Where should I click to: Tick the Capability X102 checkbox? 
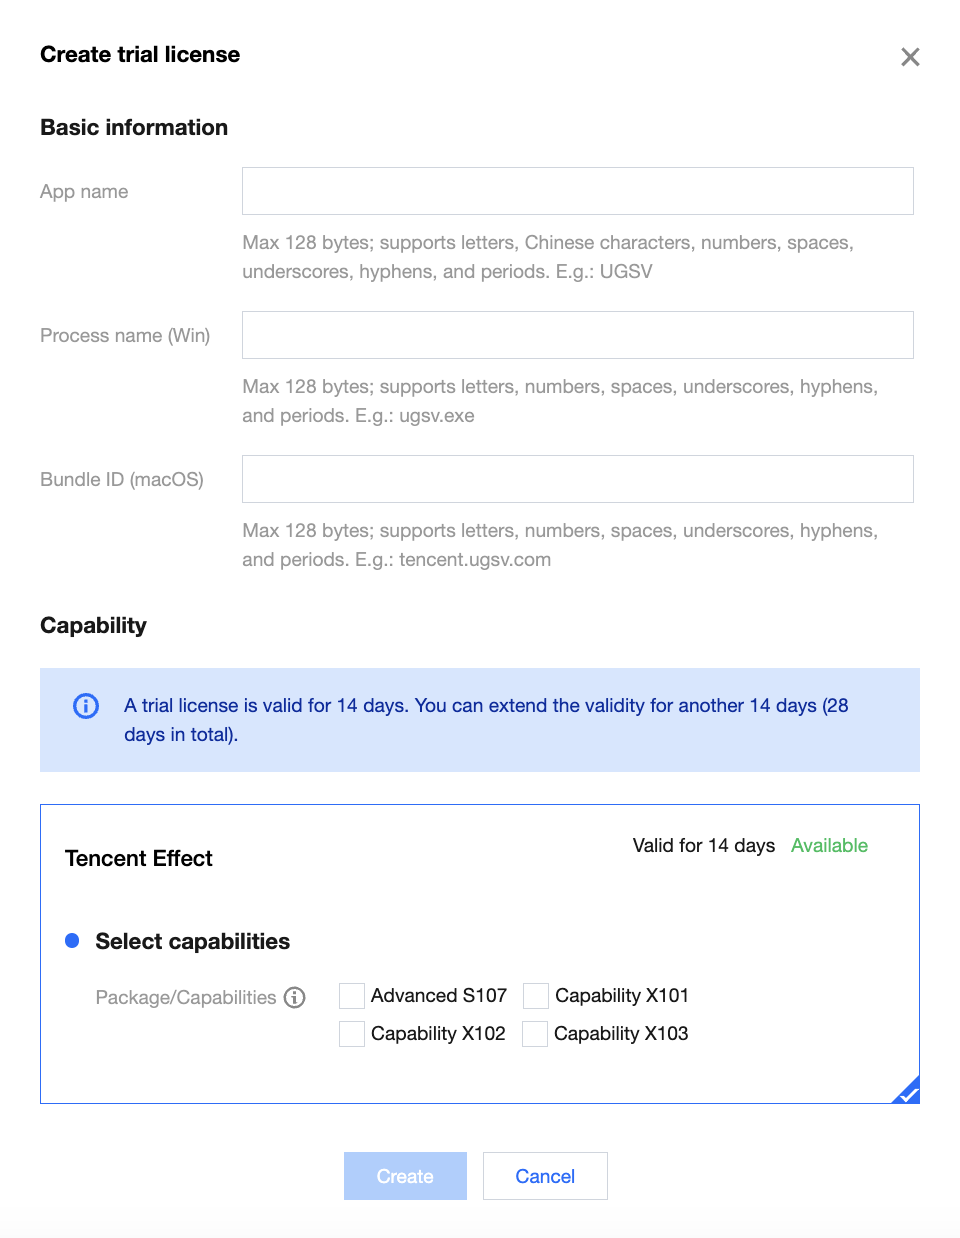click(x=352, y=1034)
